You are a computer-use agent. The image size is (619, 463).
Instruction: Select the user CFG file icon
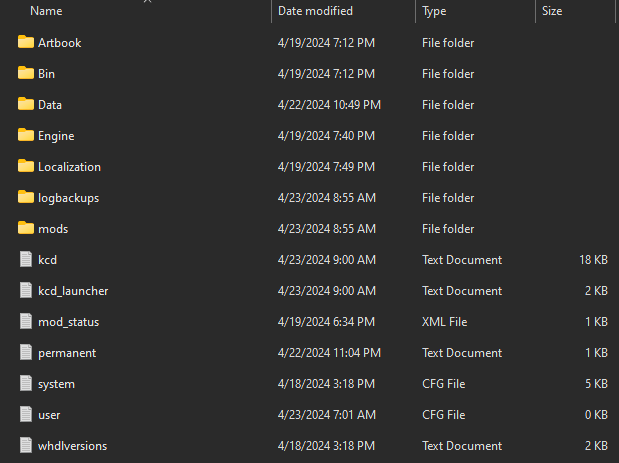coord(26,414)
